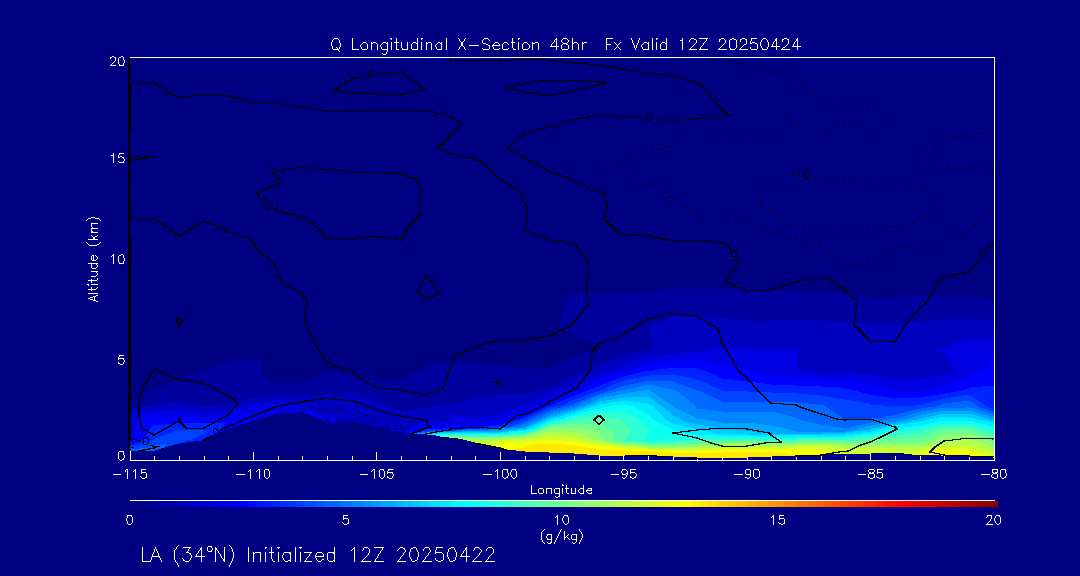This screenshot has width=1080, height=576.
Task: Click altitude axis tick label 20
Action: (x=118, y=60)
